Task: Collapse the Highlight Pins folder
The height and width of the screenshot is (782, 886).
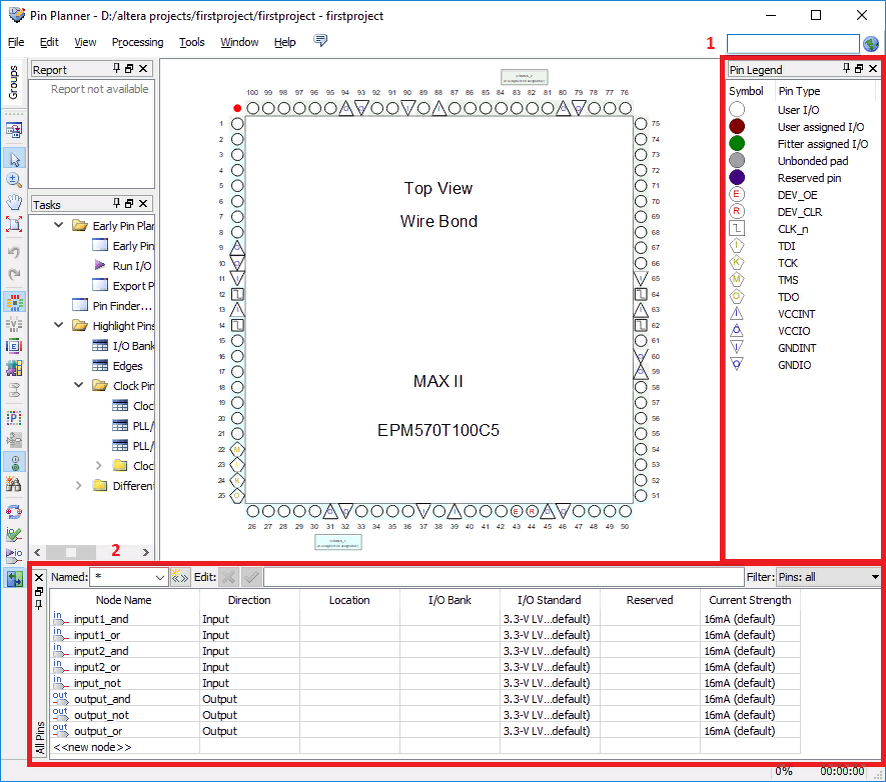Action: click(x=58, y=325)
